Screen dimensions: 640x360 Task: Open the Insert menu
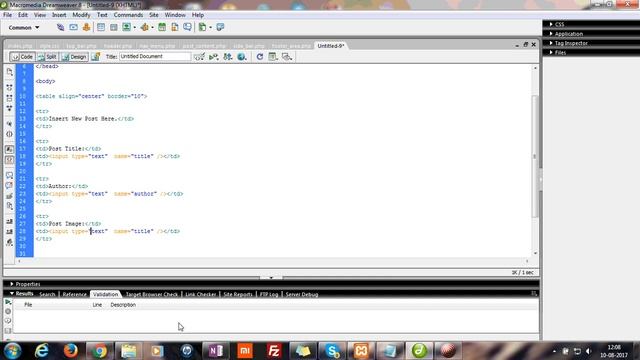pos(59,15)
